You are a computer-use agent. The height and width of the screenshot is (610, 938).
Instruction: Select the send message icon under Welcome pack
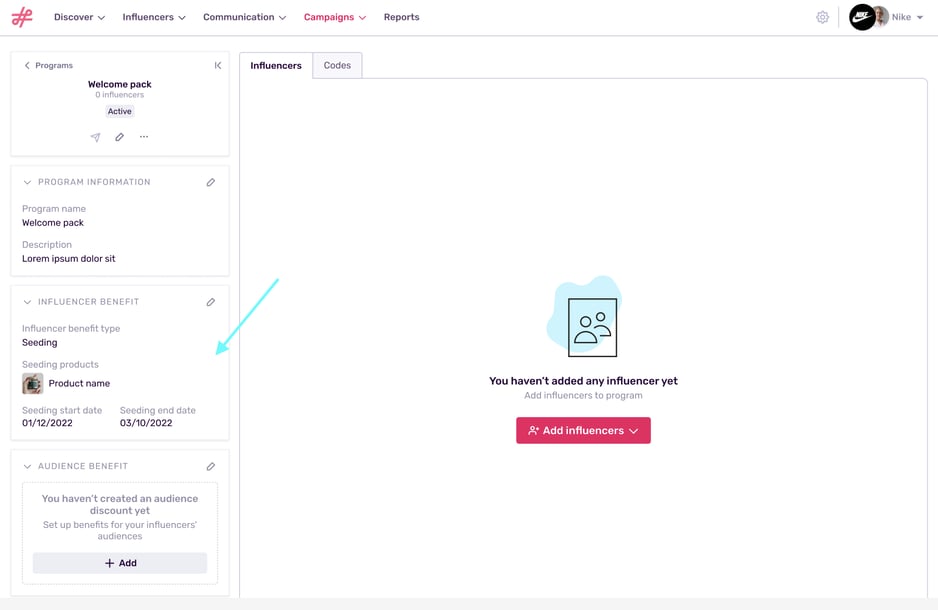pos(95,136)
